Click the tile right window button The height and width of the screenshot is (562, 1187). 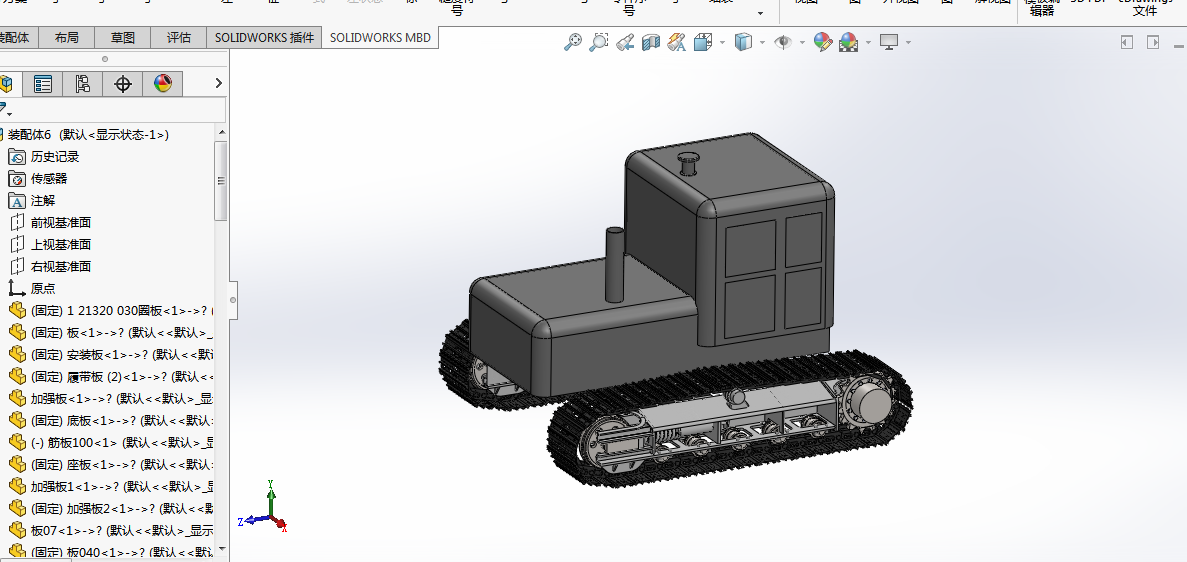coord(1153,42)
